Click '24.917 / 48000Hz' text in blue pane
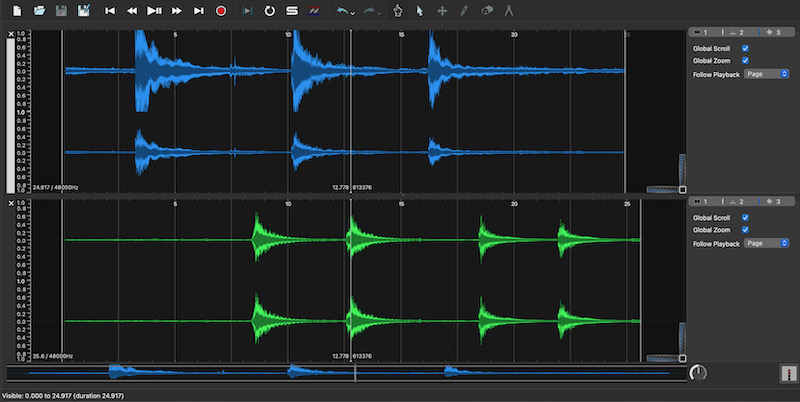This screenshot has height=402, width=800. [x=56, y=187]
